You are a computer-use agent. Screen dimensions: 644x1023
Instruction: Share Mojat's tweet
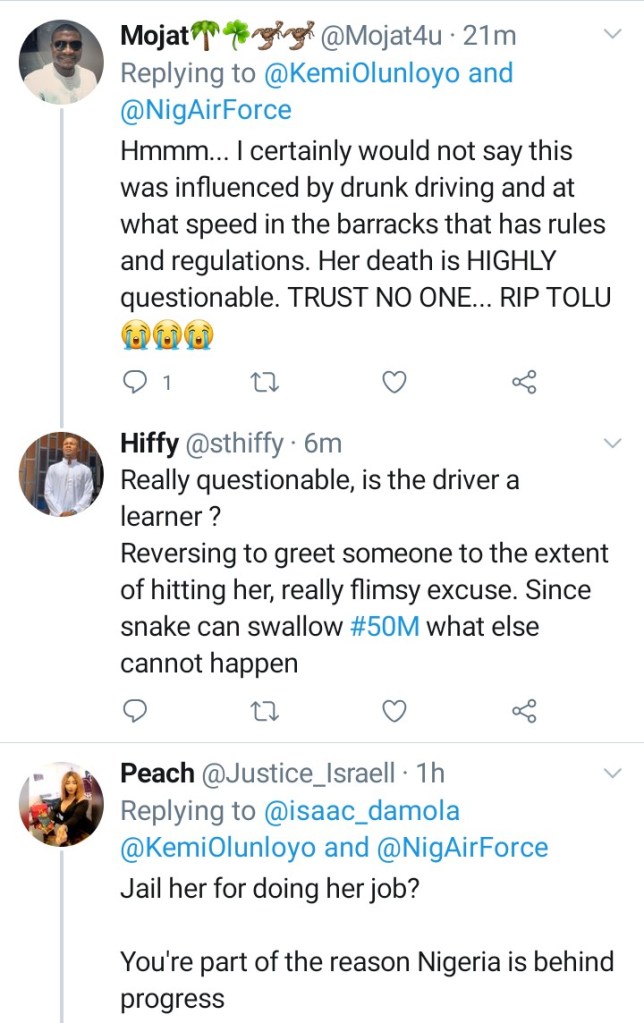click(524, 381)
